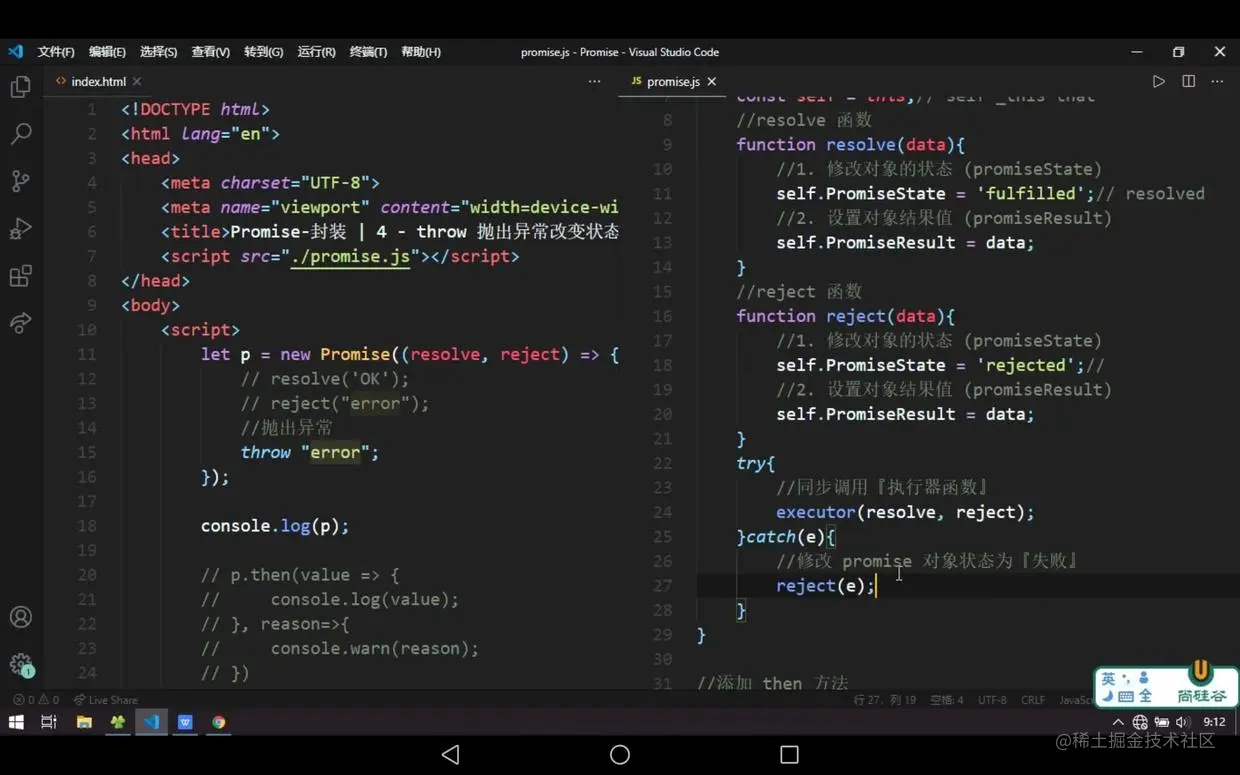Open the Run and Debug view
Image resolution: width=1240 pixels, height=775 pixels.
coord(20,228)
